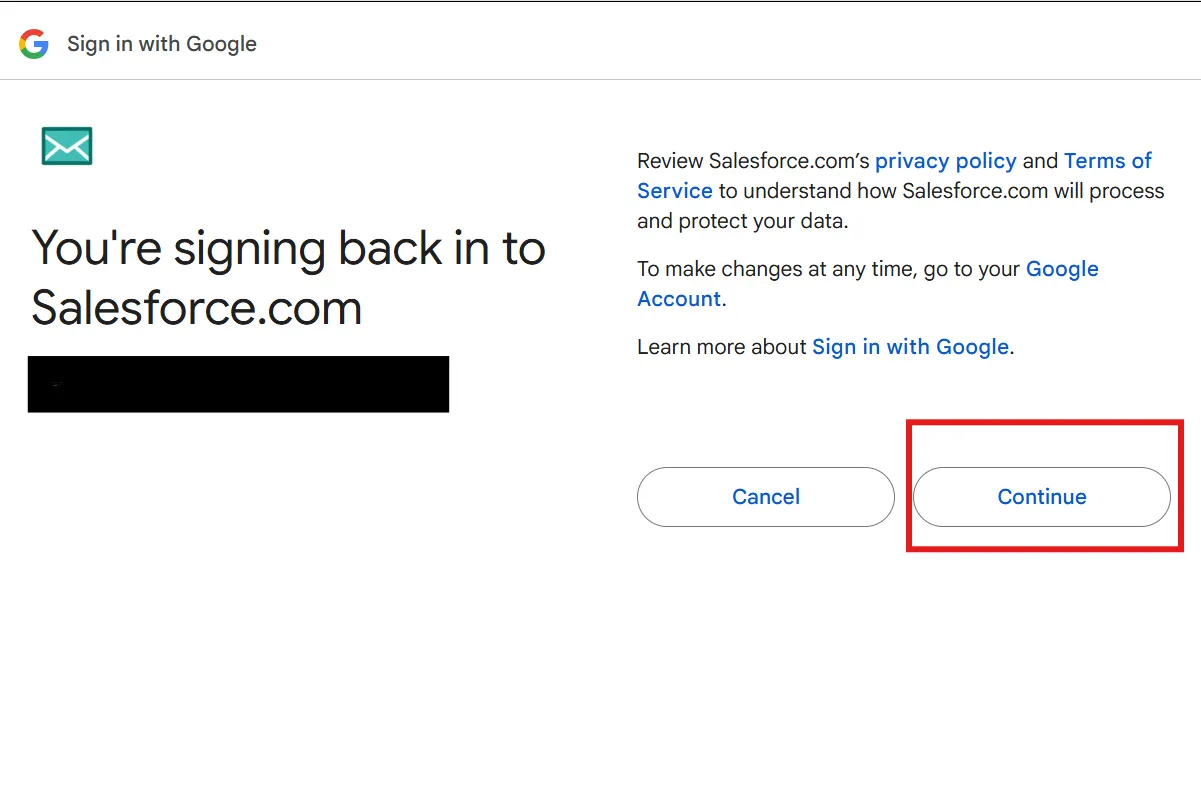Click the word "Service" in the Terms link
The height and width of the screenshot is (805, 1201).
click(675, 191)
